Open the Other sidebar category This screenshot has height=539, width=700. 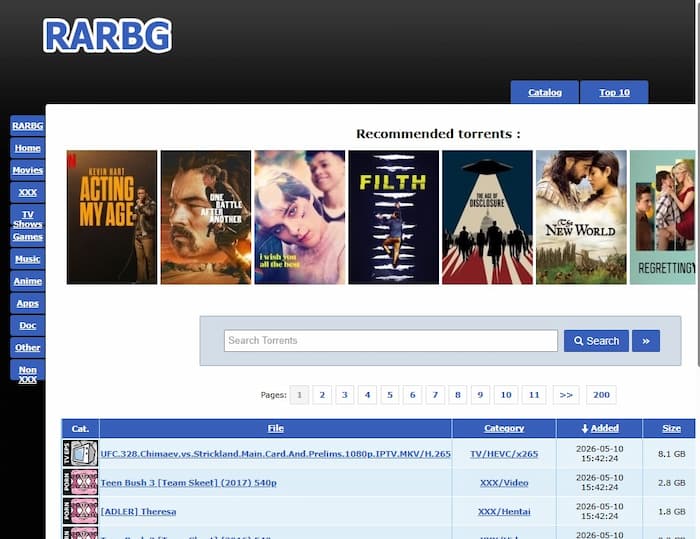point(28,347)
